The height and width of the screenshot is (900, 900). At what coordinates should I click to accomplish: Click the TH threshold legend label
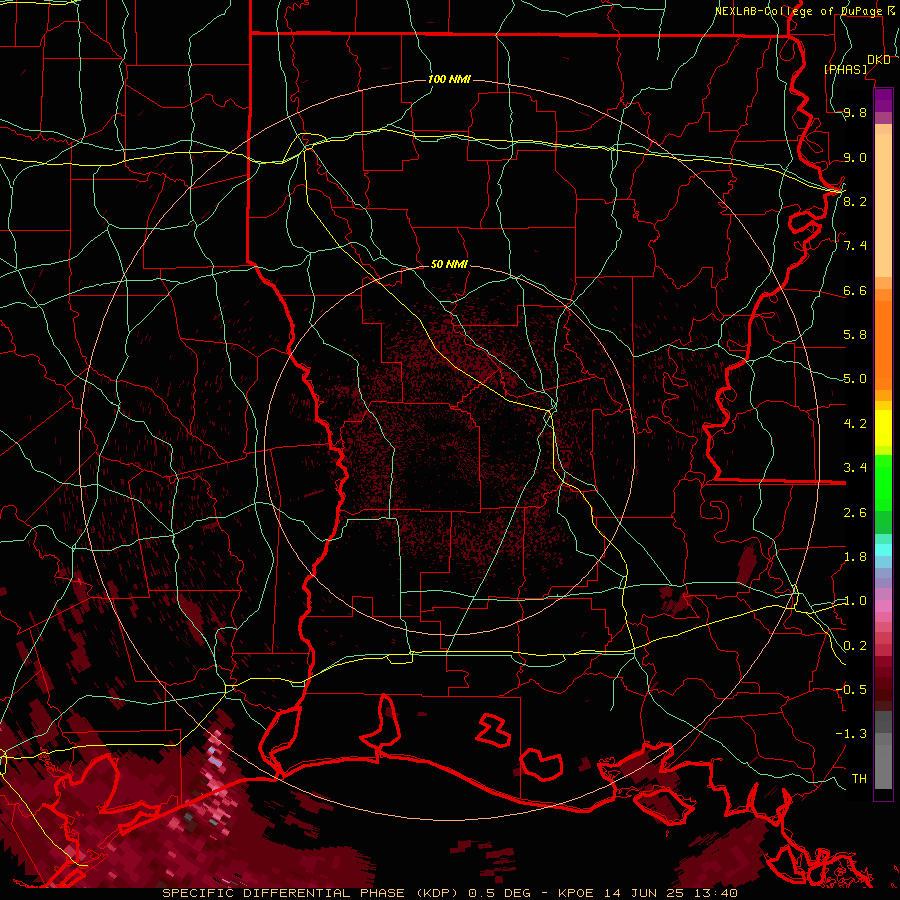click(859, 778)
